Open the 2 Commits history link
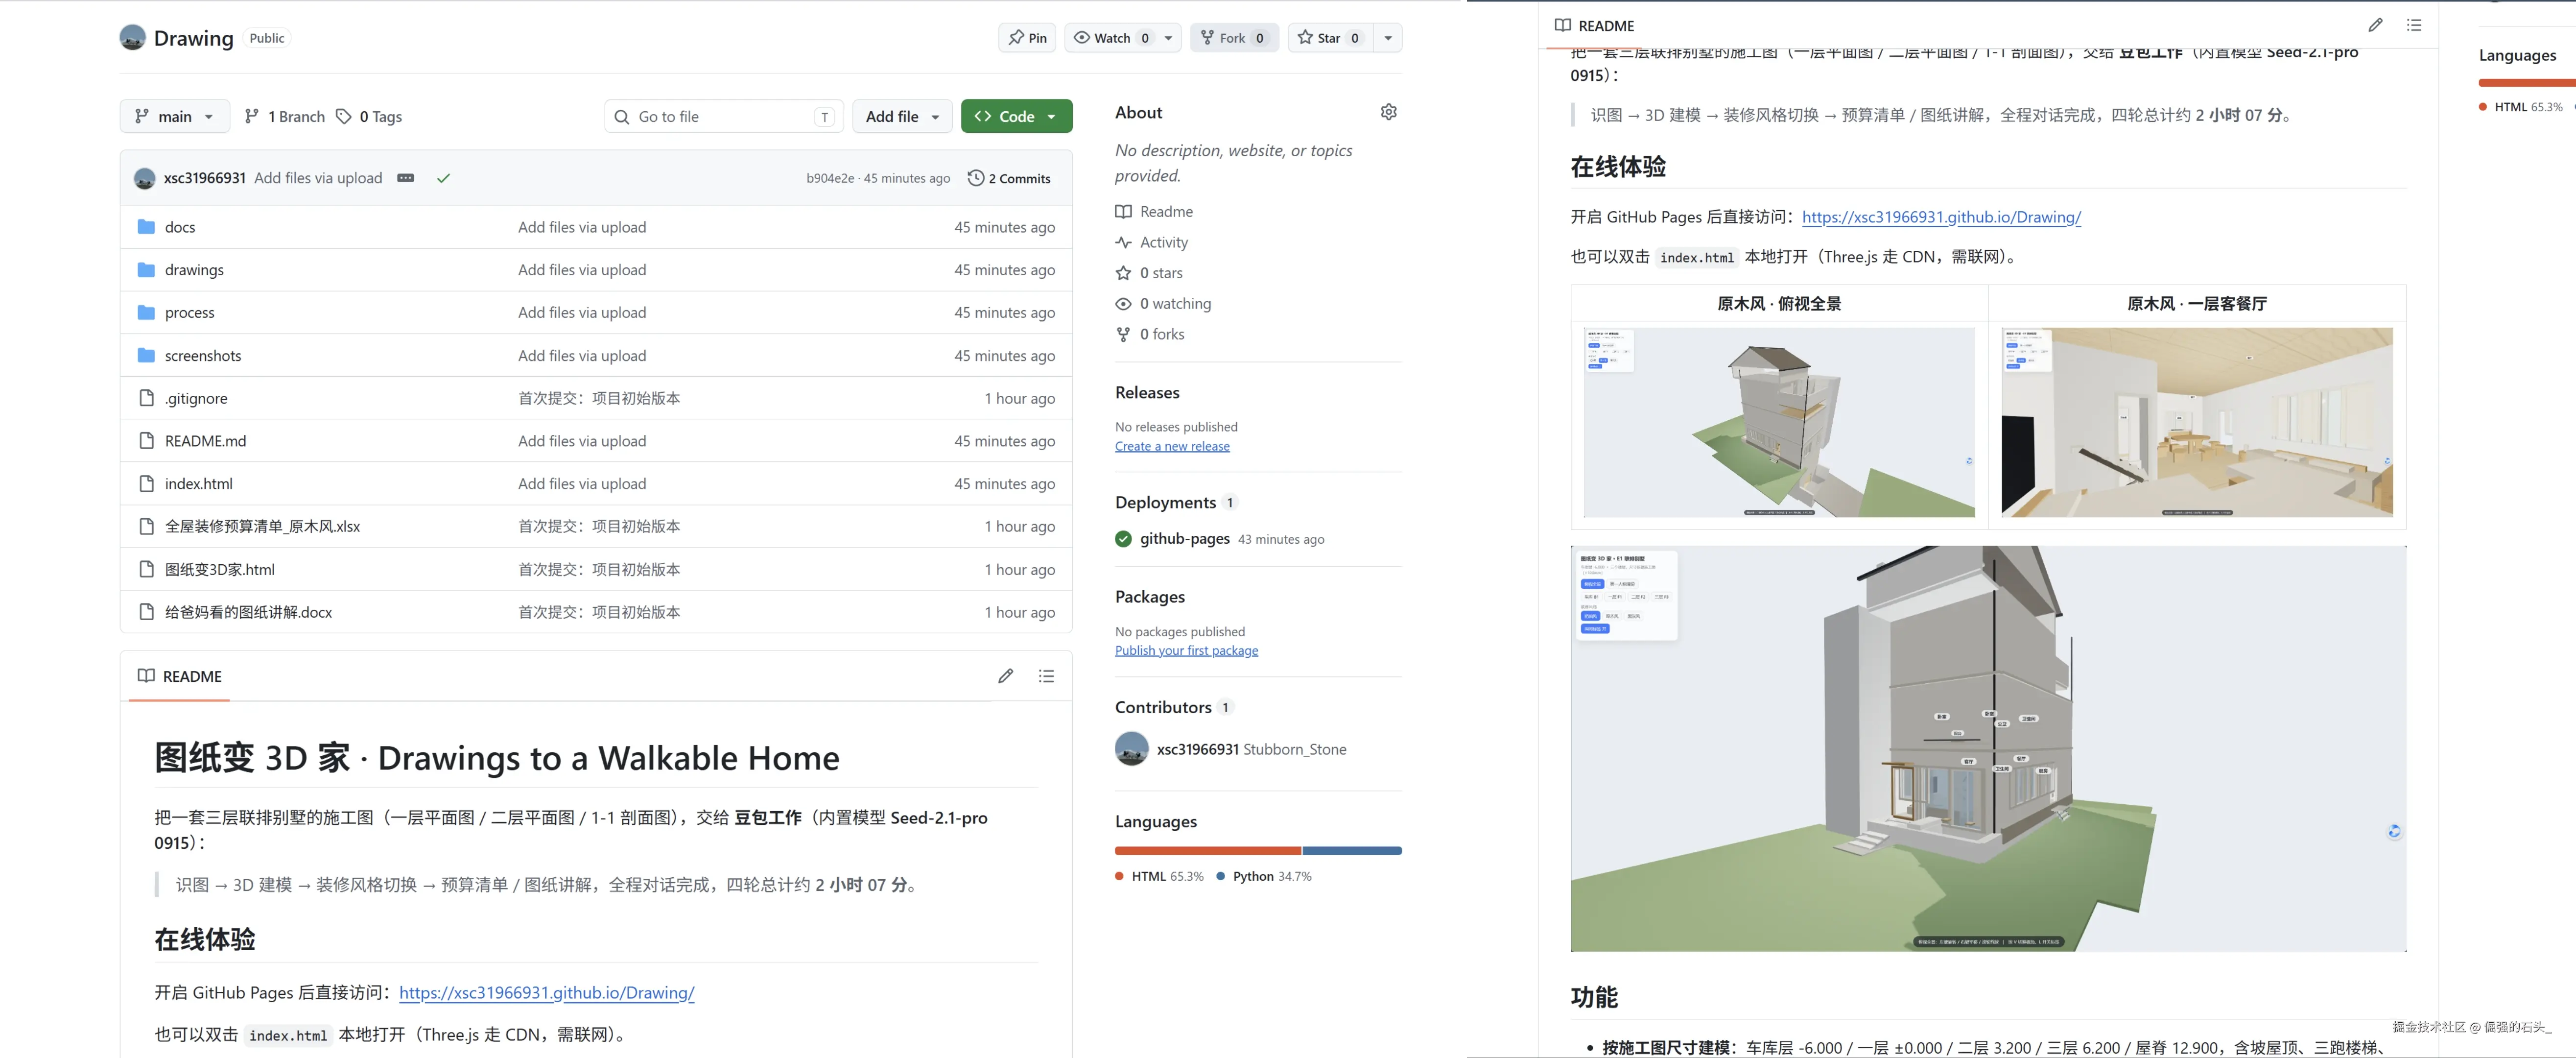Screen dimensions: 2576x1058 point(1009,178)
